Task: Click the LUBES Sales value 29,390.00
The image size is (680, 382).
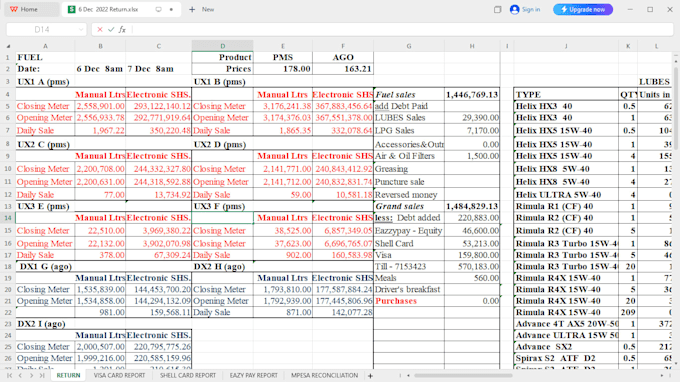Action: [472, 118]
